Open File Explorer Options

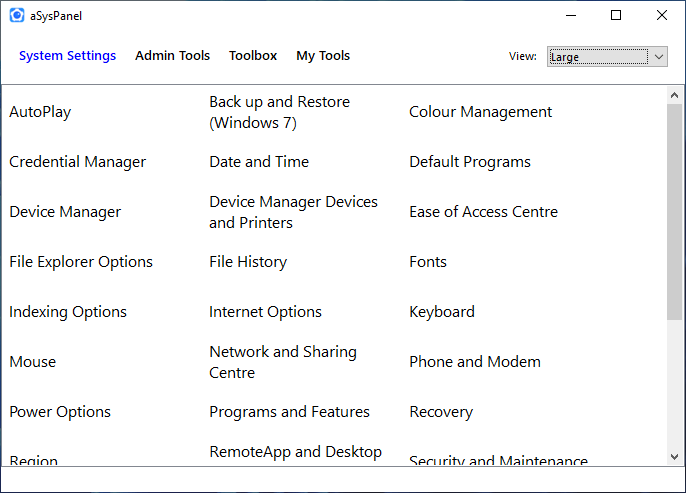coord(81,262)
